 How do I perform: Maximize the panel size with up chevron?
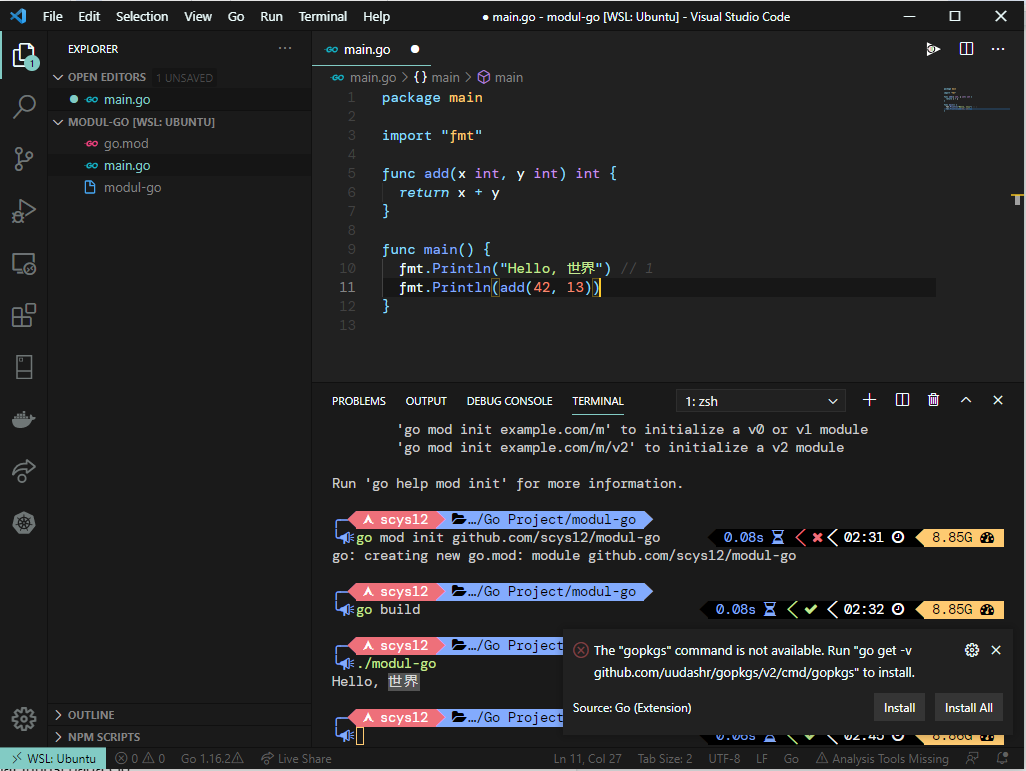pyautogui.click(x=966, y=400)
